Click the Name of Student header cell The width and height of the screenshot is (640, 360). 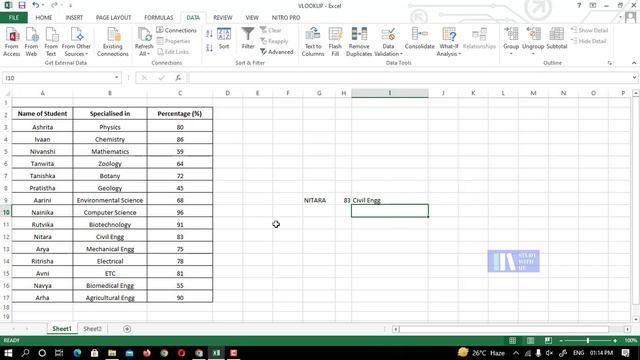coord(42,113)
